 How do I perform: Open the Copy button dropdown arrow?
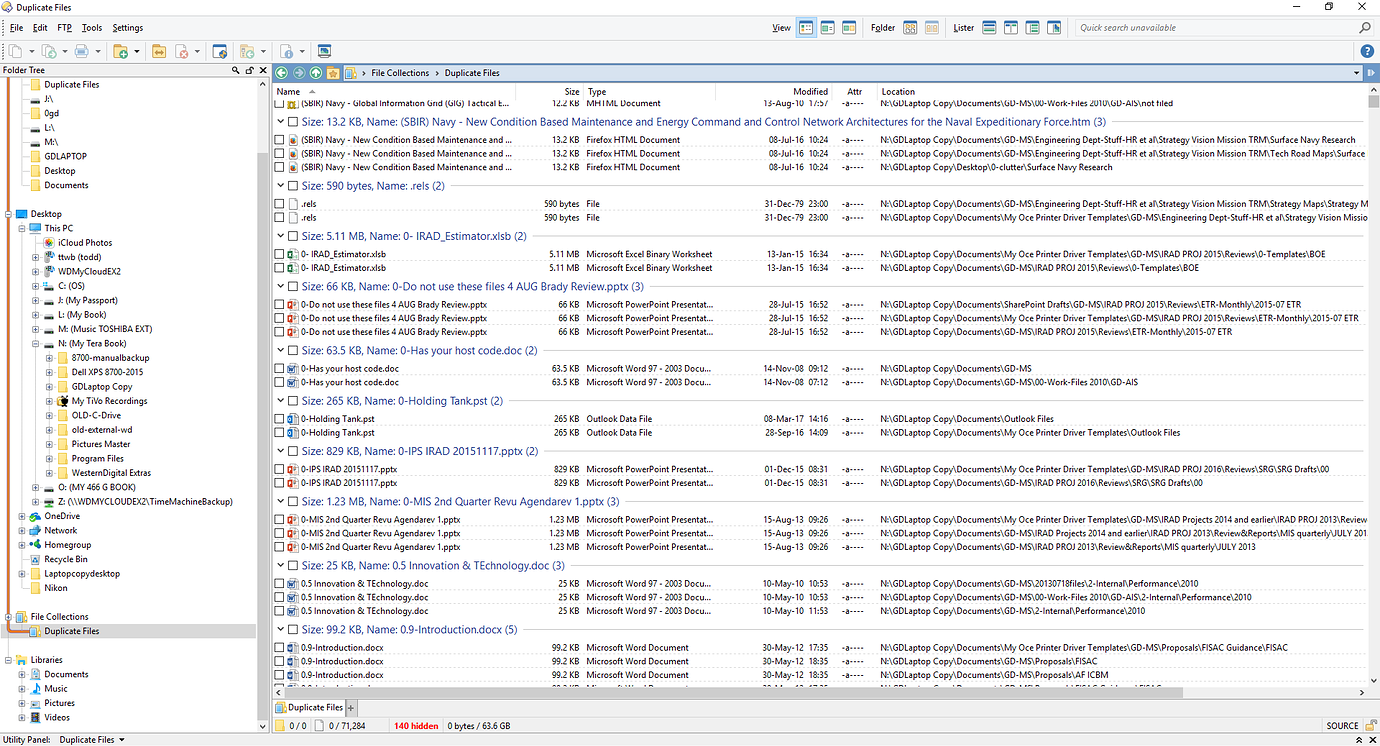pyautogui.click(x=32, y=51)
